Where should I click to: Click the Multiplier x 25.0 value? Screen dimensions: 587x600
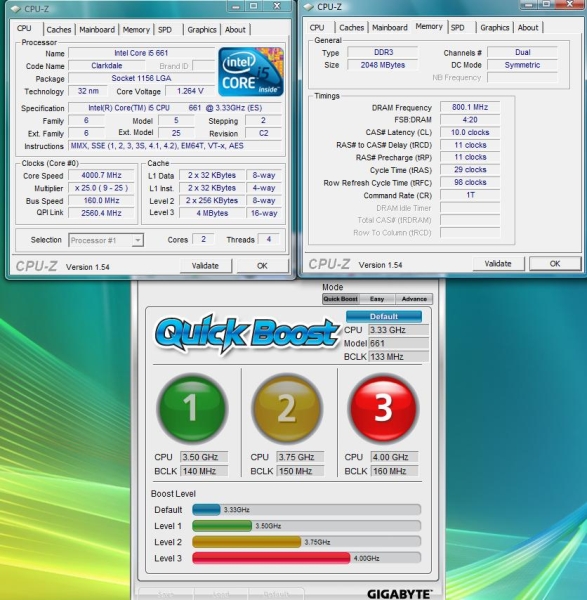tap(101, 188)
